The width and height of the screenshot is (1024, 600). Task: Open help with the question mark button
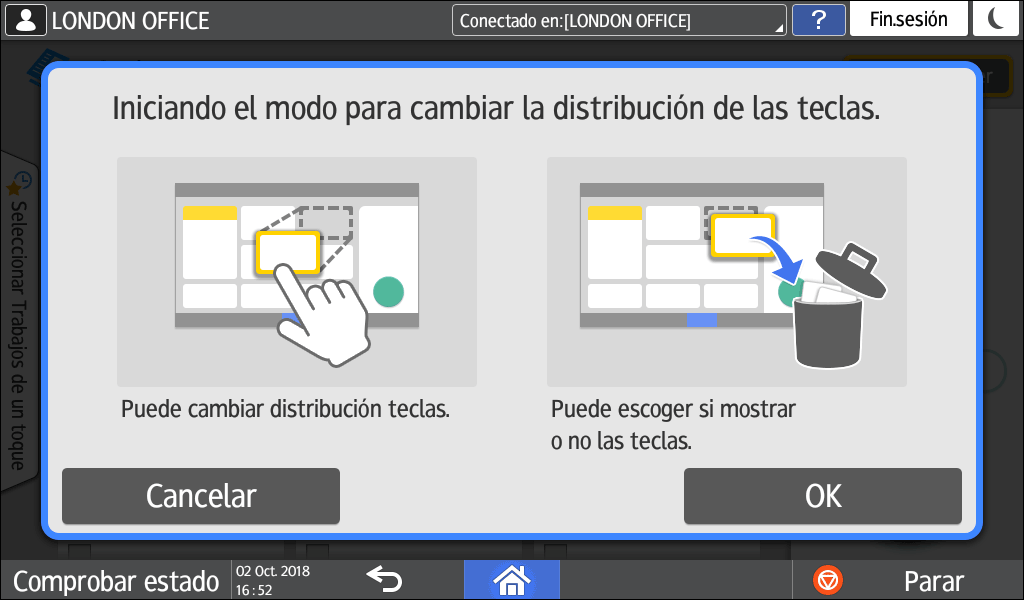point(818,20)
